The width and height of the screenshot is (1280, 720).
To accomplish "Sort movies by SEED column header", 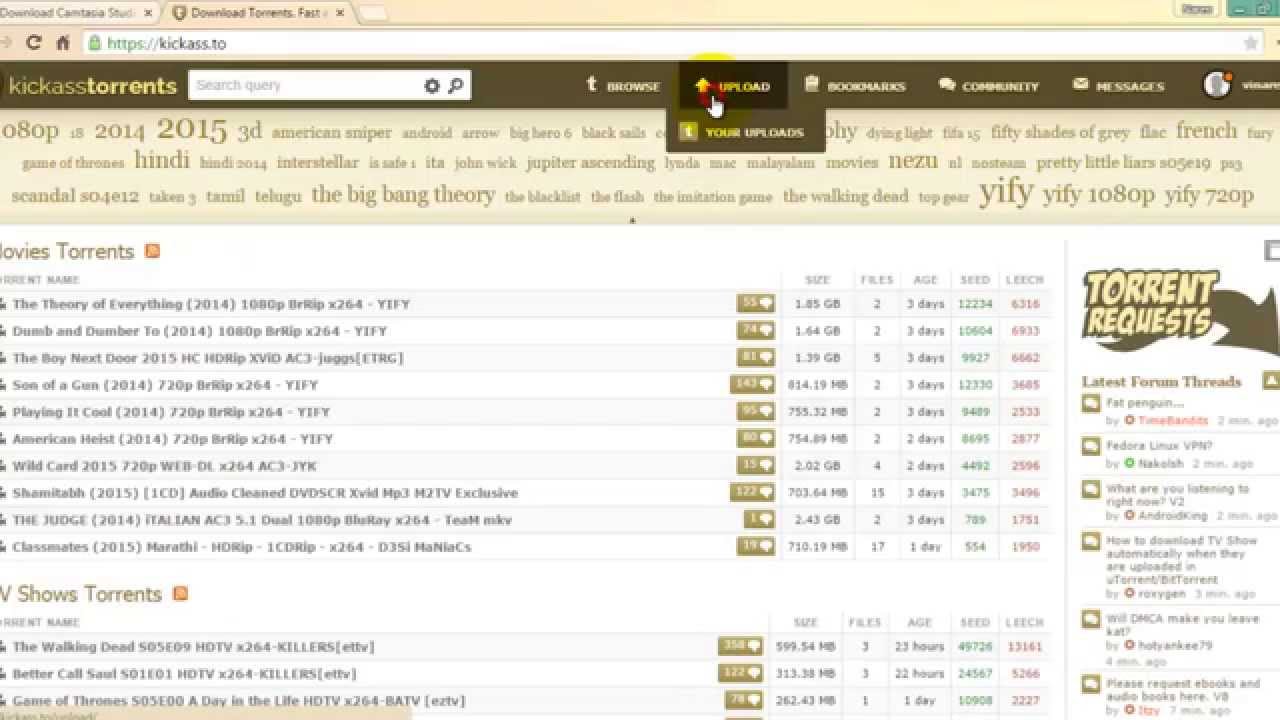I will click(975, 280).
